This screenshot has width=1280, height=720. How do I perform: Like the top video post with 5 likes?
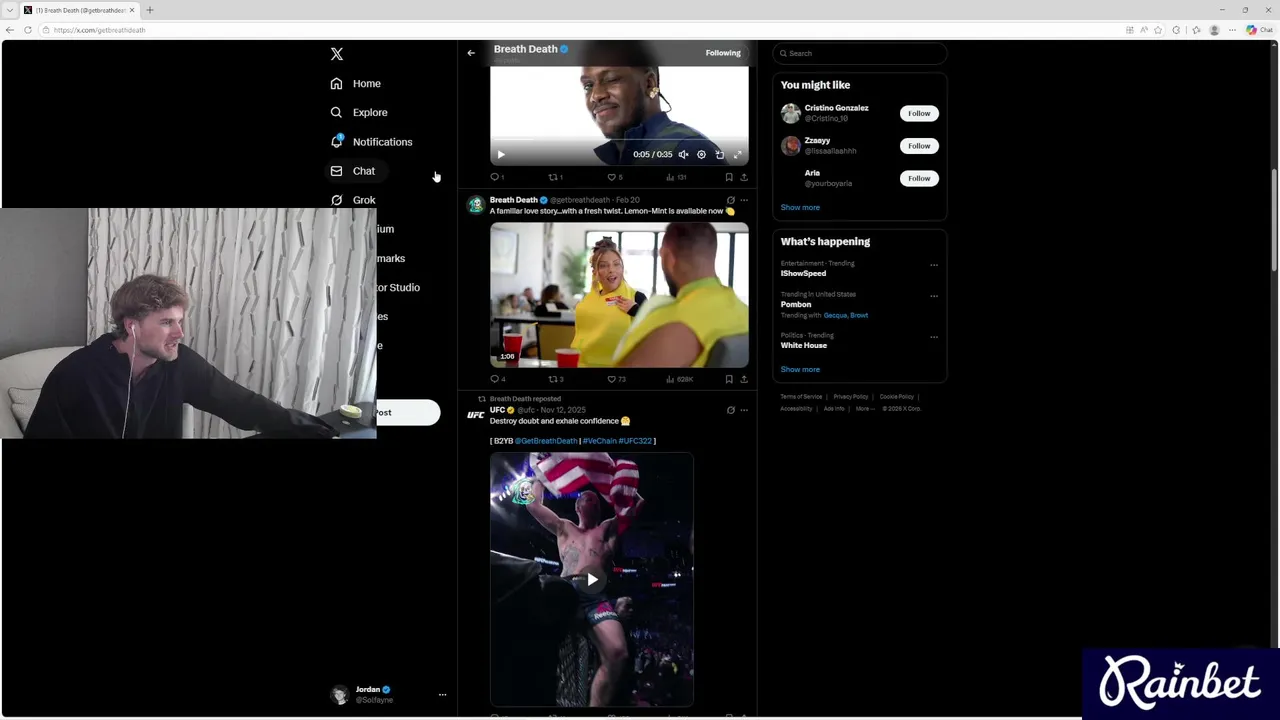click(614, 177)
